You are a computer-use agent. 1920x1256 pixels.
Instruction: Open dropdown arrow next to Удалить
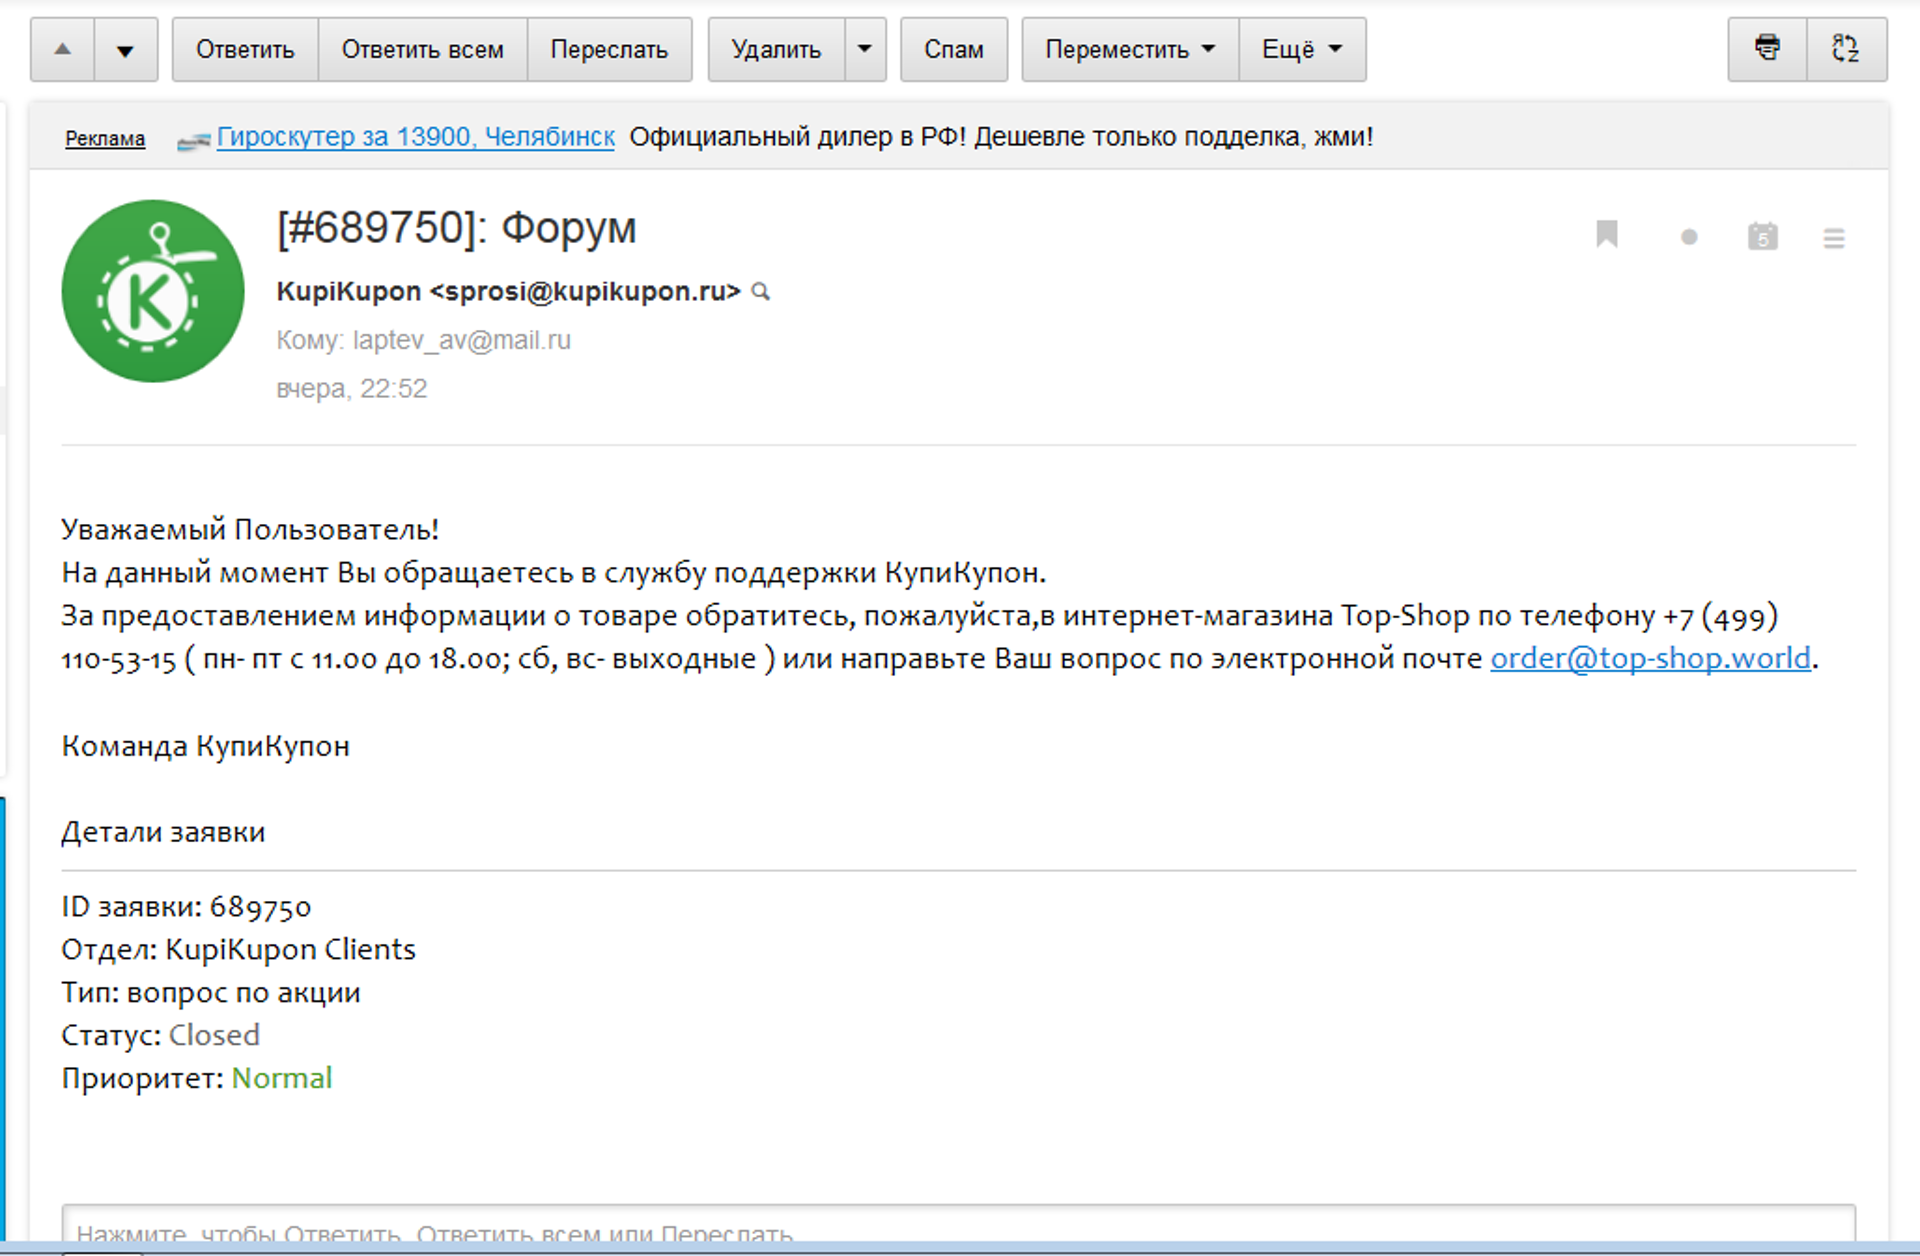point(865,49)
